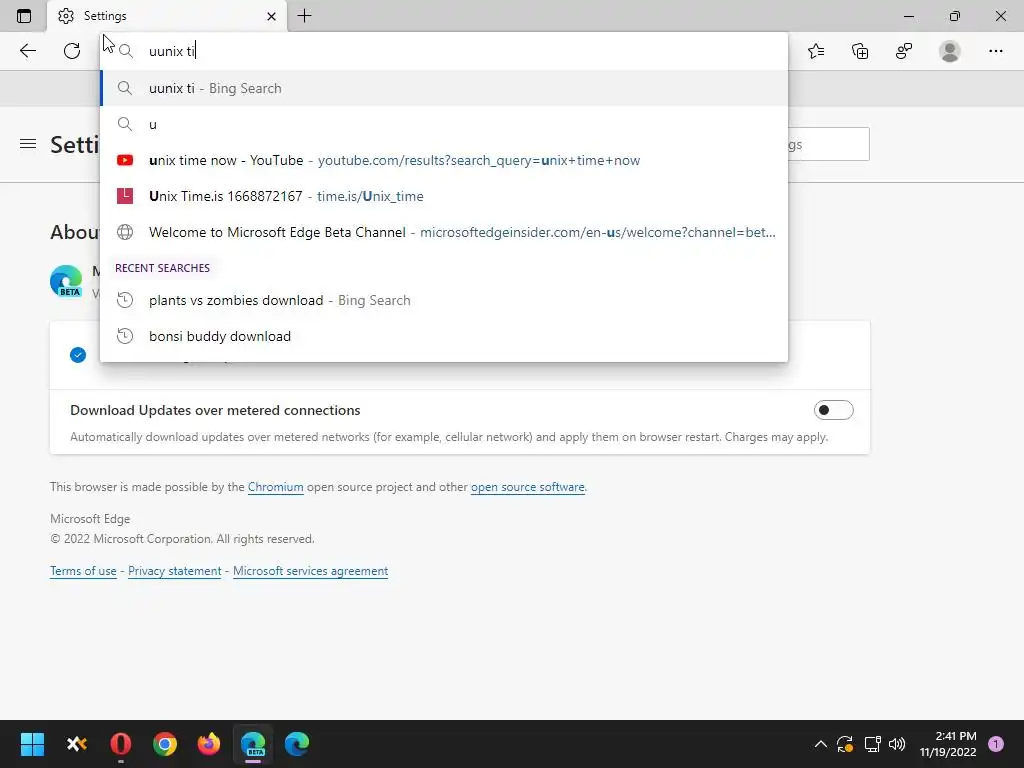Open the Favorites star icon

pos(816,51)
